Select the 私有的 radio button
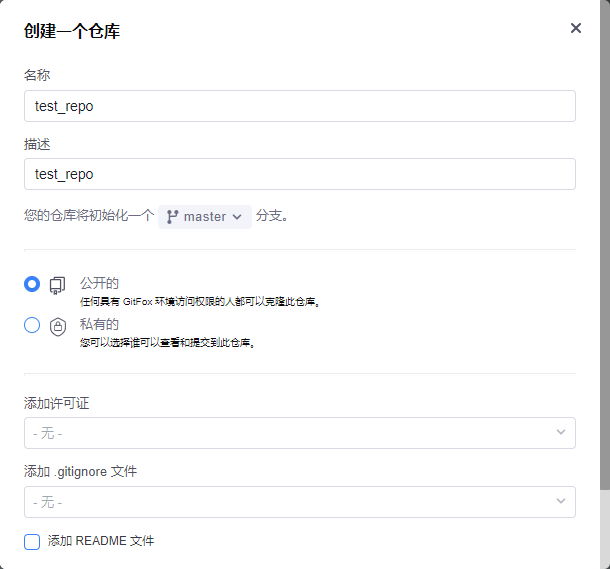The height and width of the screenshot is (569, 610). [x=32, y=325]
